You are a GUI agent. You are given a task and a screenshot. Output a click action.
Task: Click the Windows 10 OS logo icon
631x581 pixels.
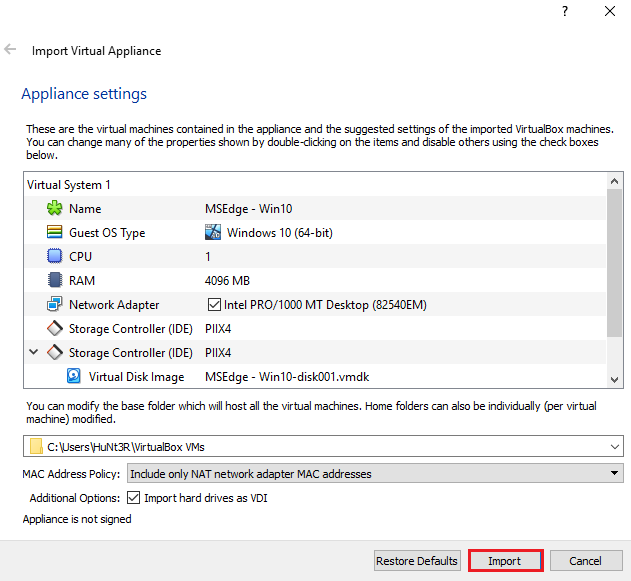click(x=212, y=232)
